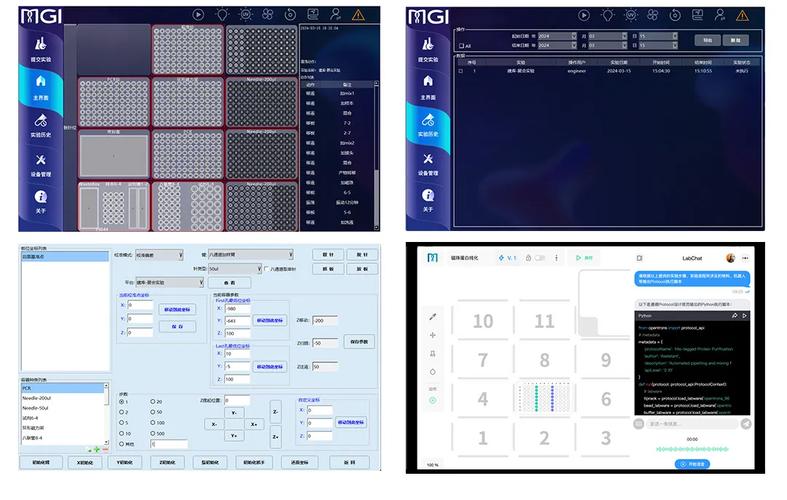
Task: Click the warning triangle in the experiment history window
Action: click(741, 15)
